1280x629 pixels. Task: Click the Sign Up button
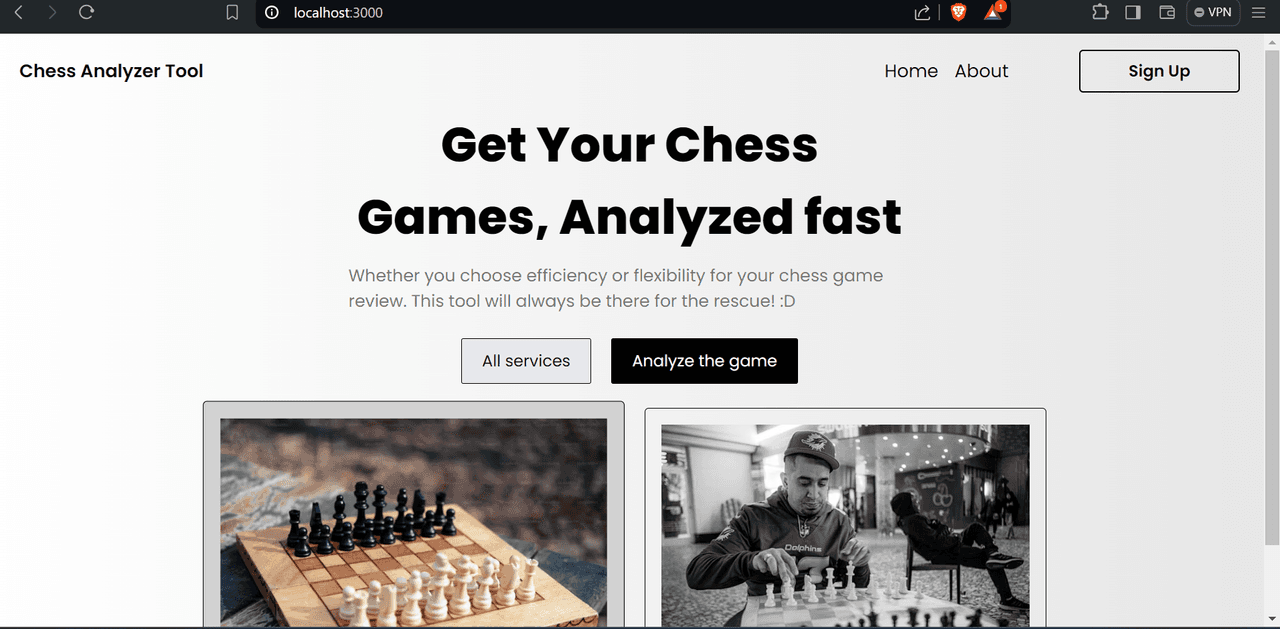[1159, 71]
